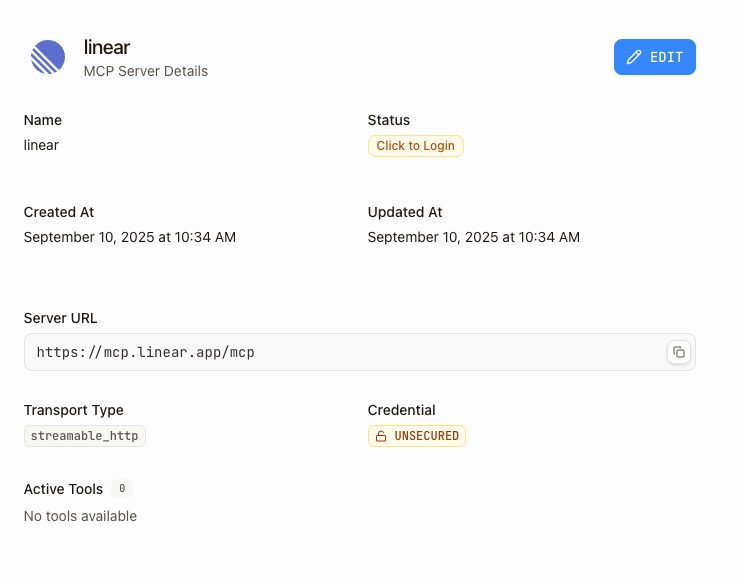Click the Credential section label
The width and height of the screenshot is (743, 577).
[402, 410]
